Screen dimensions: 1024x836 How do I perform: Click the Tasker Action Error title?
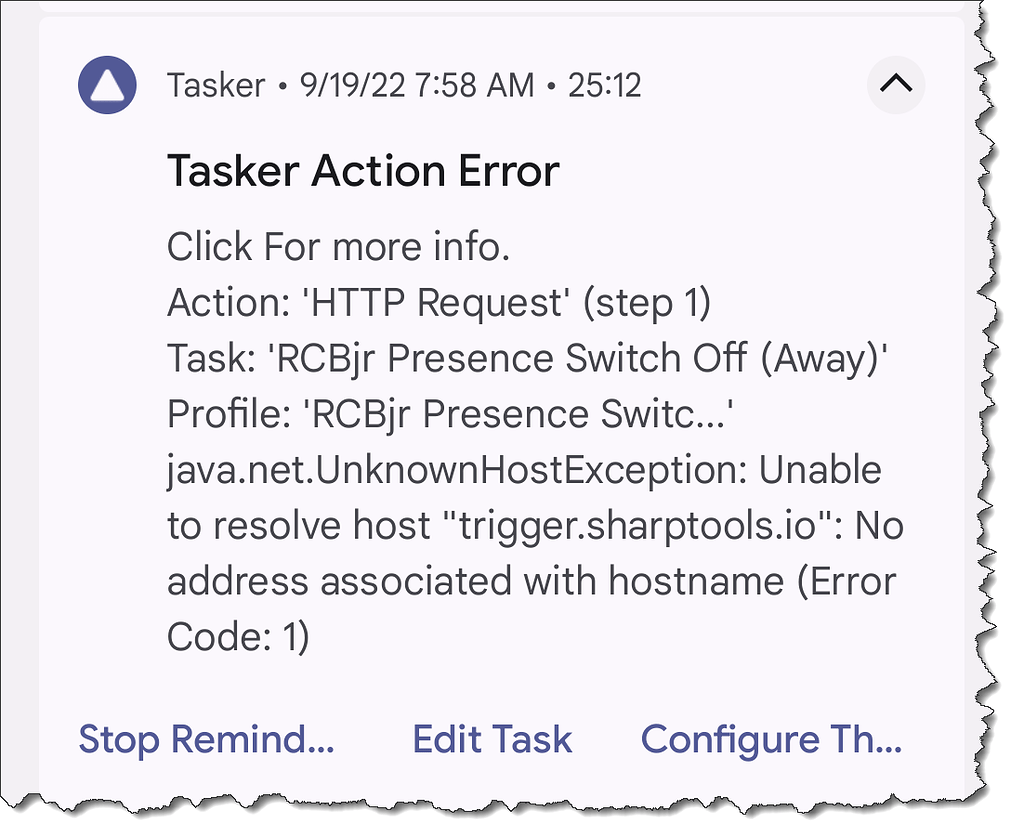[x=363, y=172]
